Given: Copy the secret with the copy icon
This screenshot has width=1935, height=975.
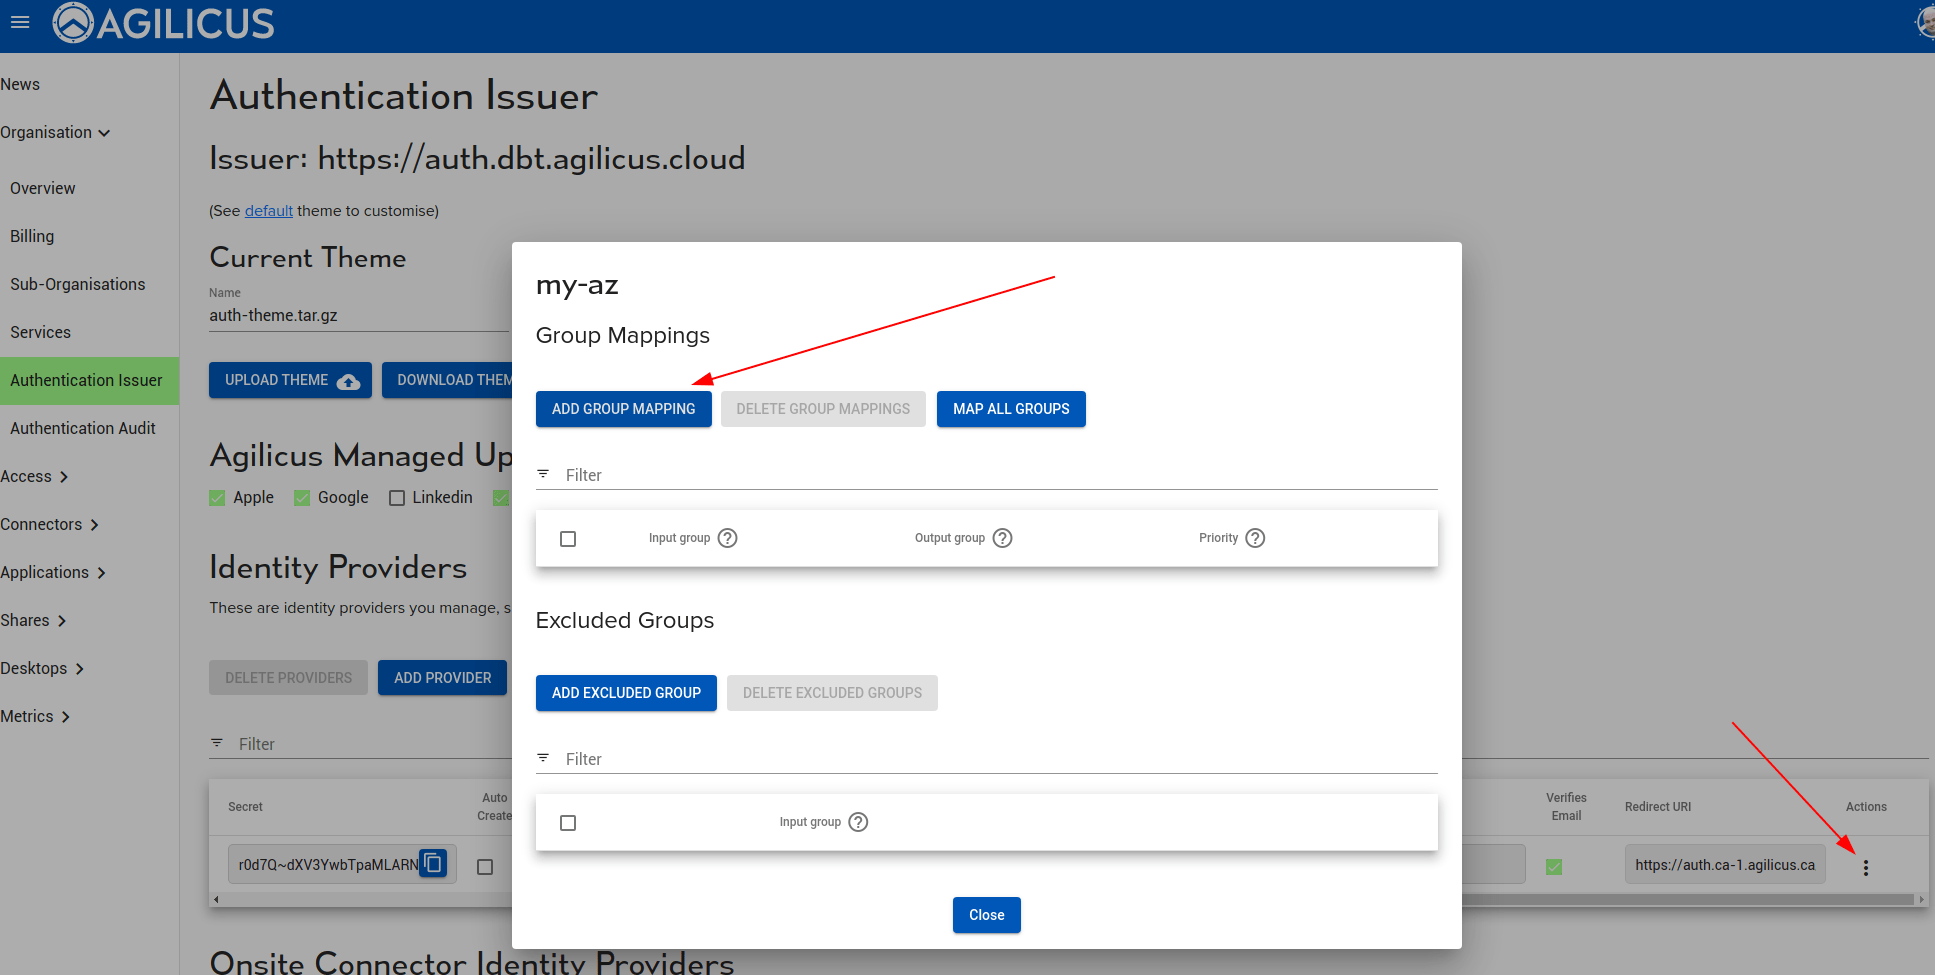Looking at the screenshot, I should (433, 863).
